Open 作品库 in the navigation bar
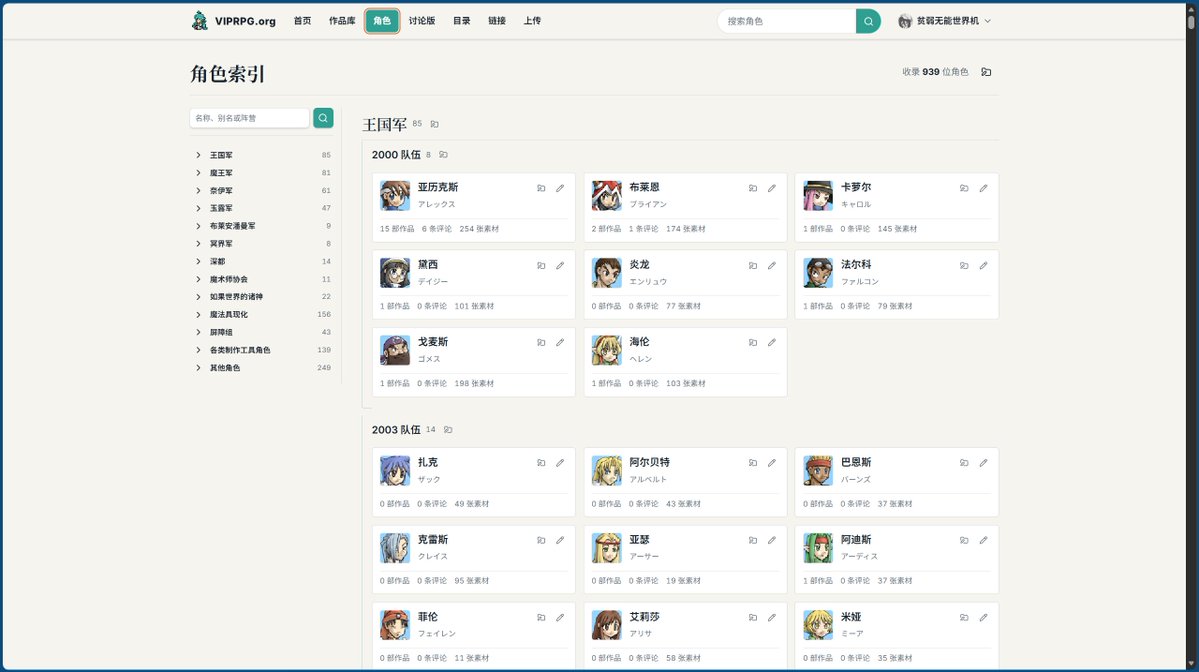This screenshot has height=672, width=1199. pos(342,21)
